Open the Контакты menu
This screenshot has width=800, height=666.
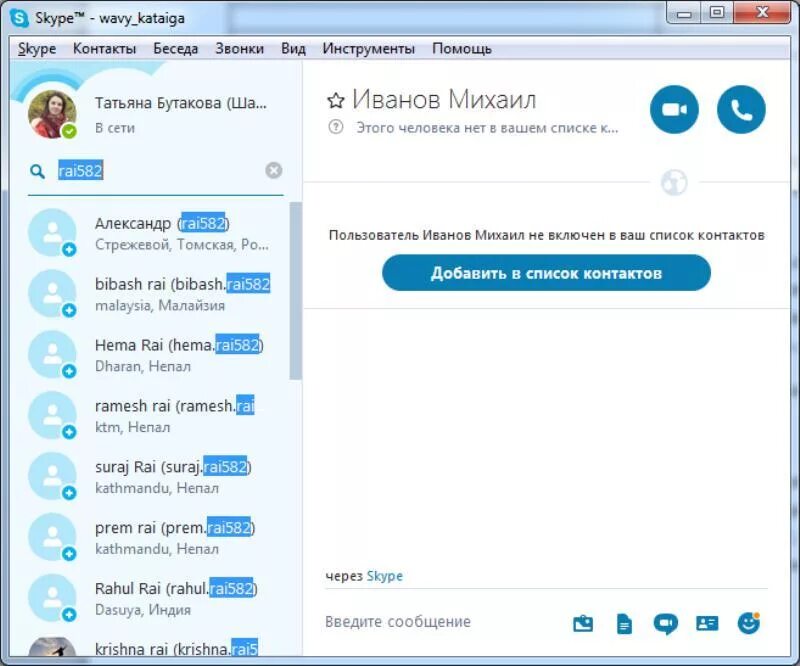point(105,48)
